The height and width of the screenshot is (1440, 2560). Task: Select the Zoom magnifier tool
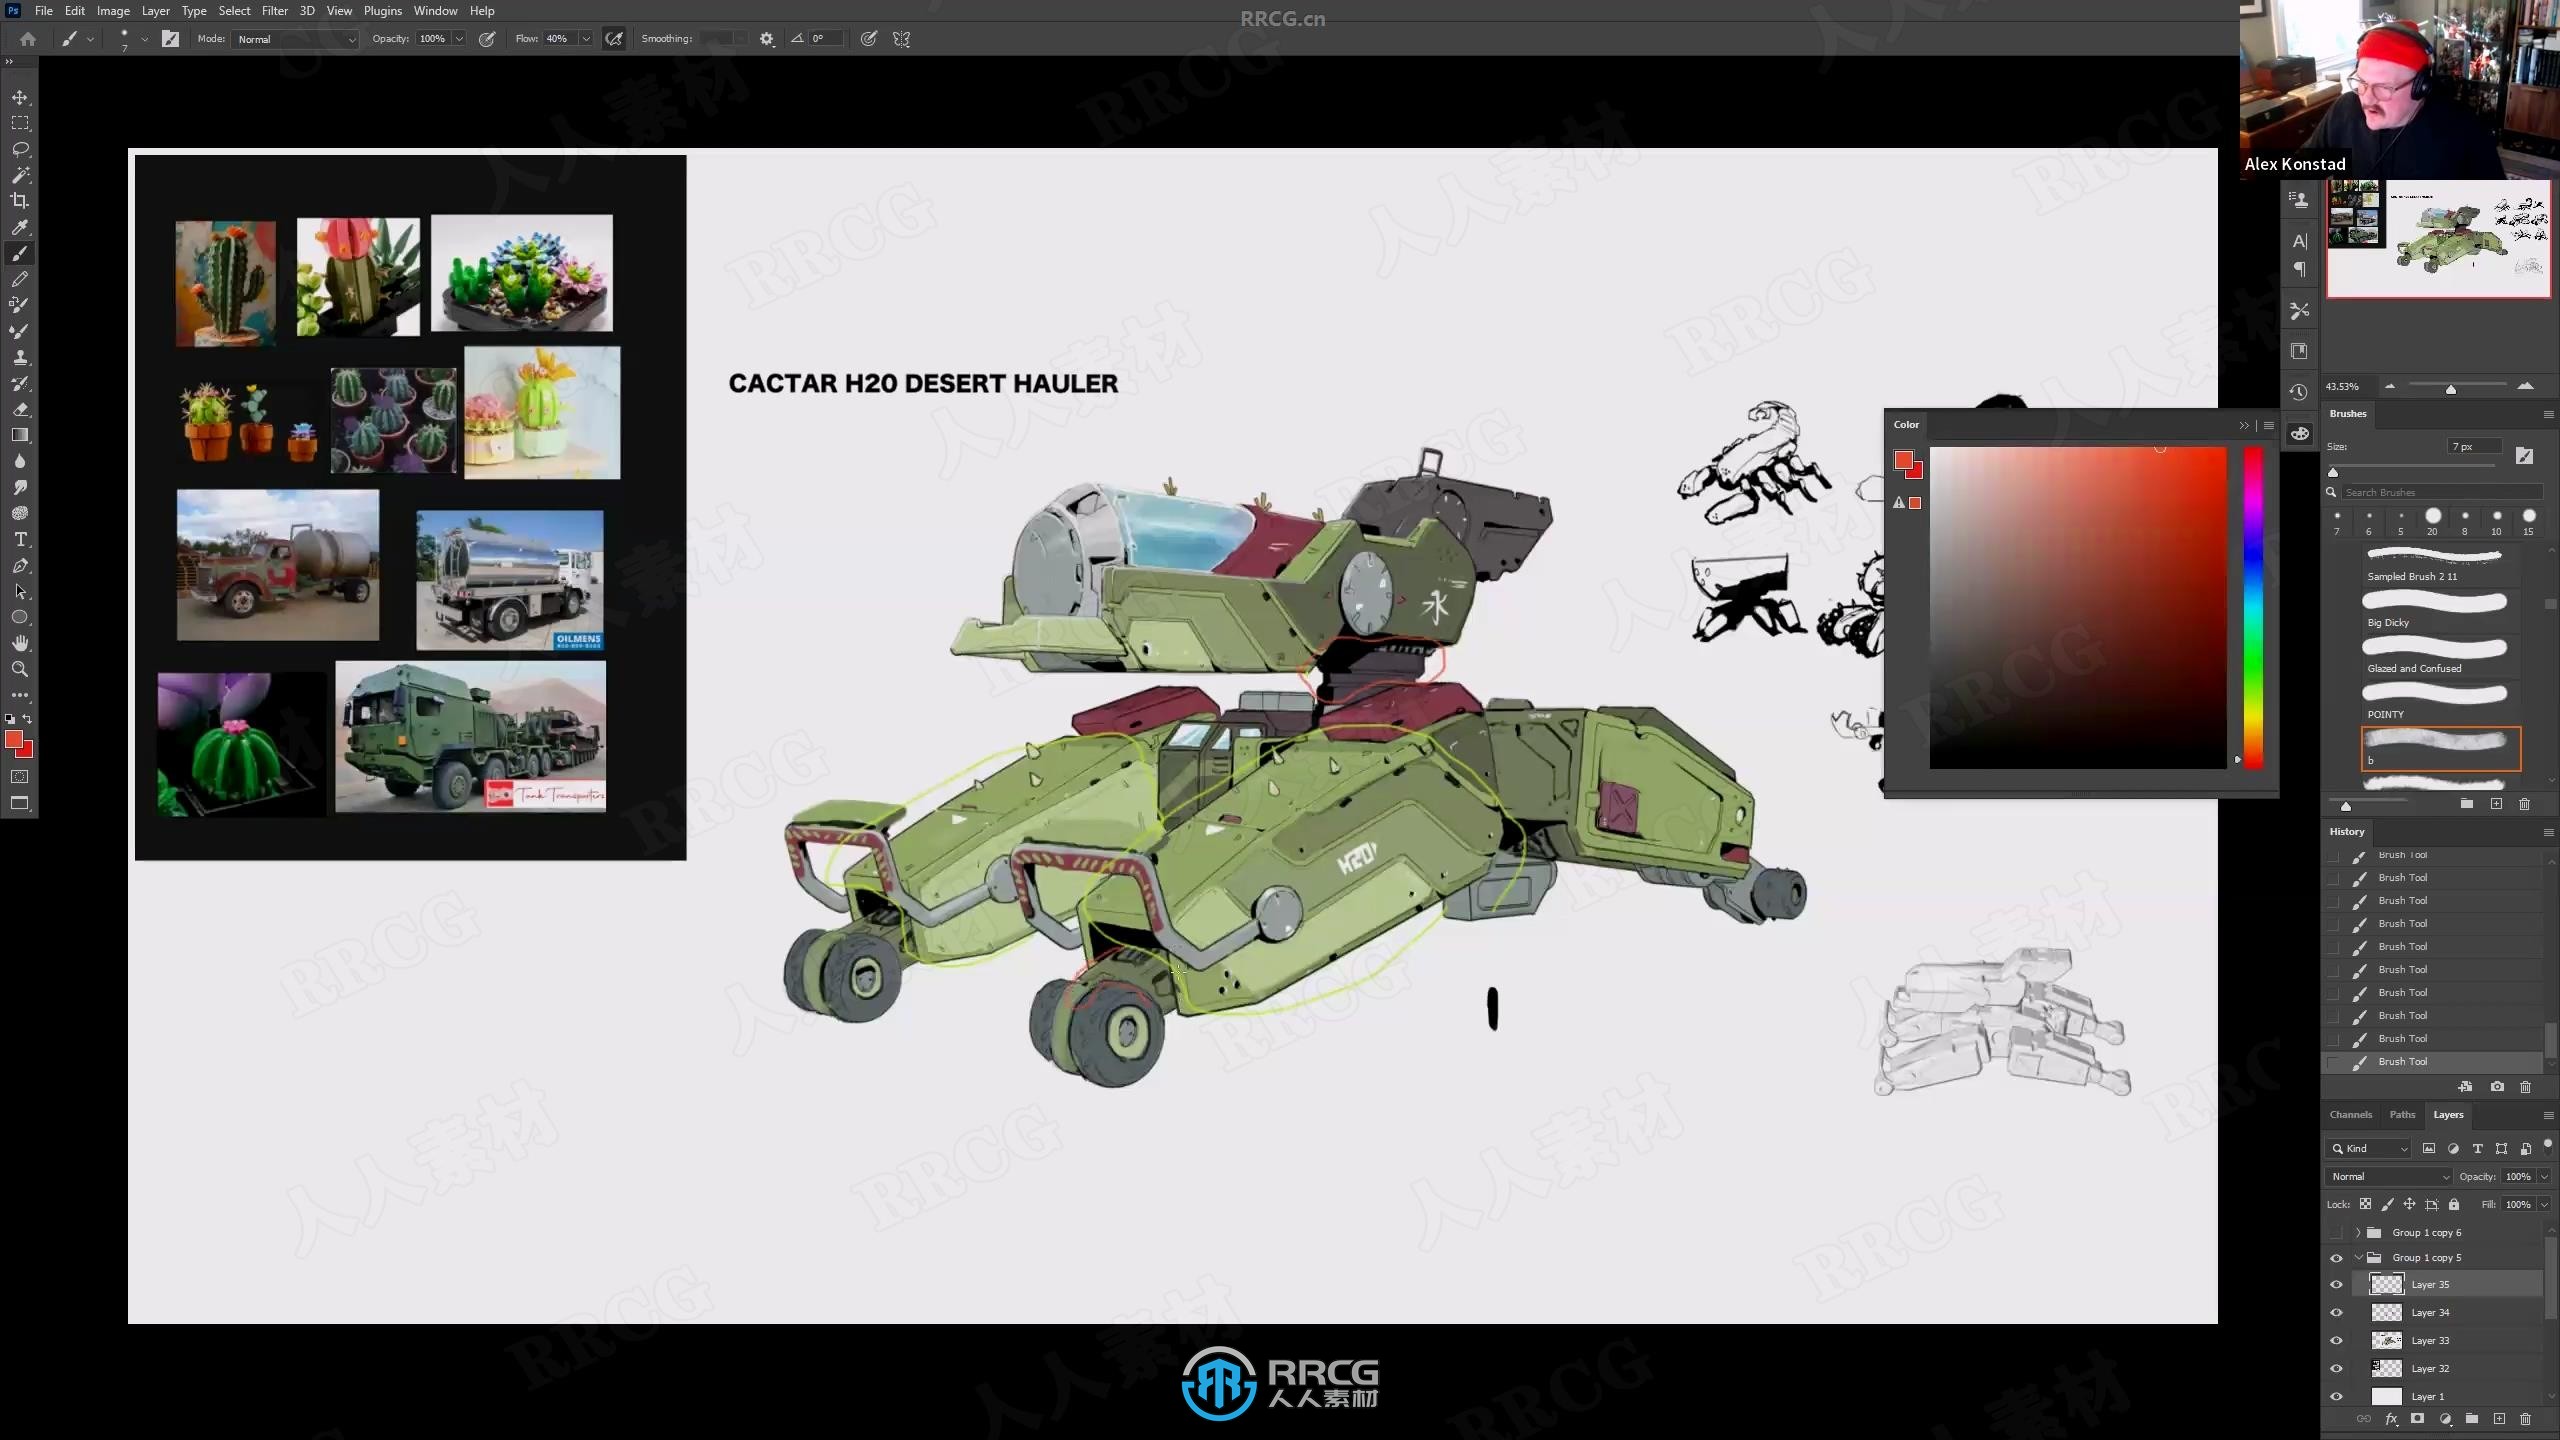coord(19,669)
